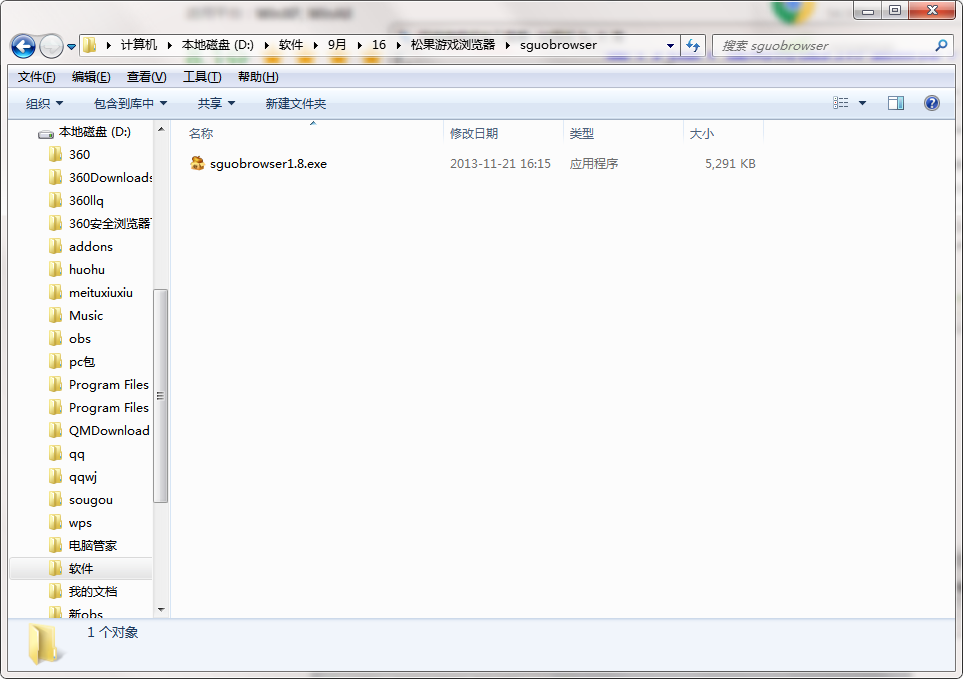Open the QMDownload folder in the tree

pyautogui.click(x=109, y=431)
